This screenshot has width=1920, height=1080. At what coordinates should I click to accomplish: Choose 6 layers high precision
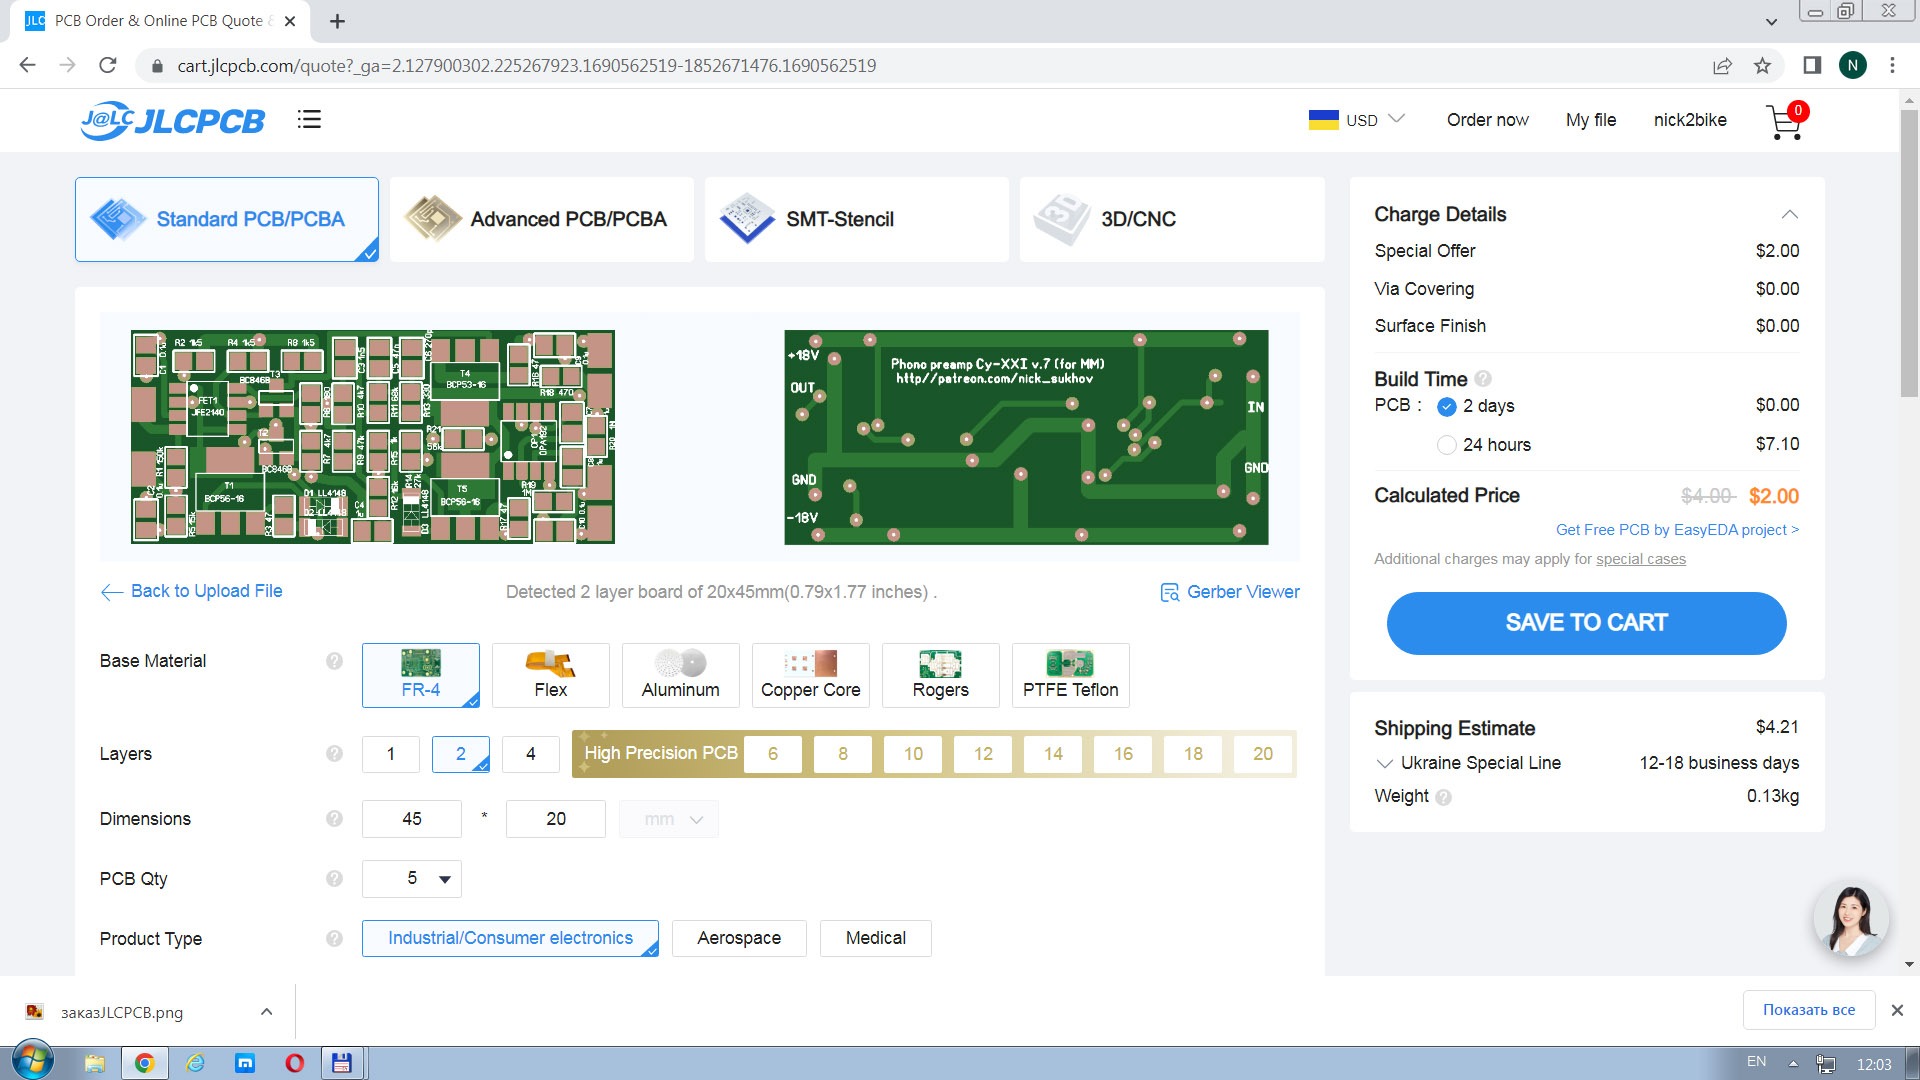[x=773, y=754]
